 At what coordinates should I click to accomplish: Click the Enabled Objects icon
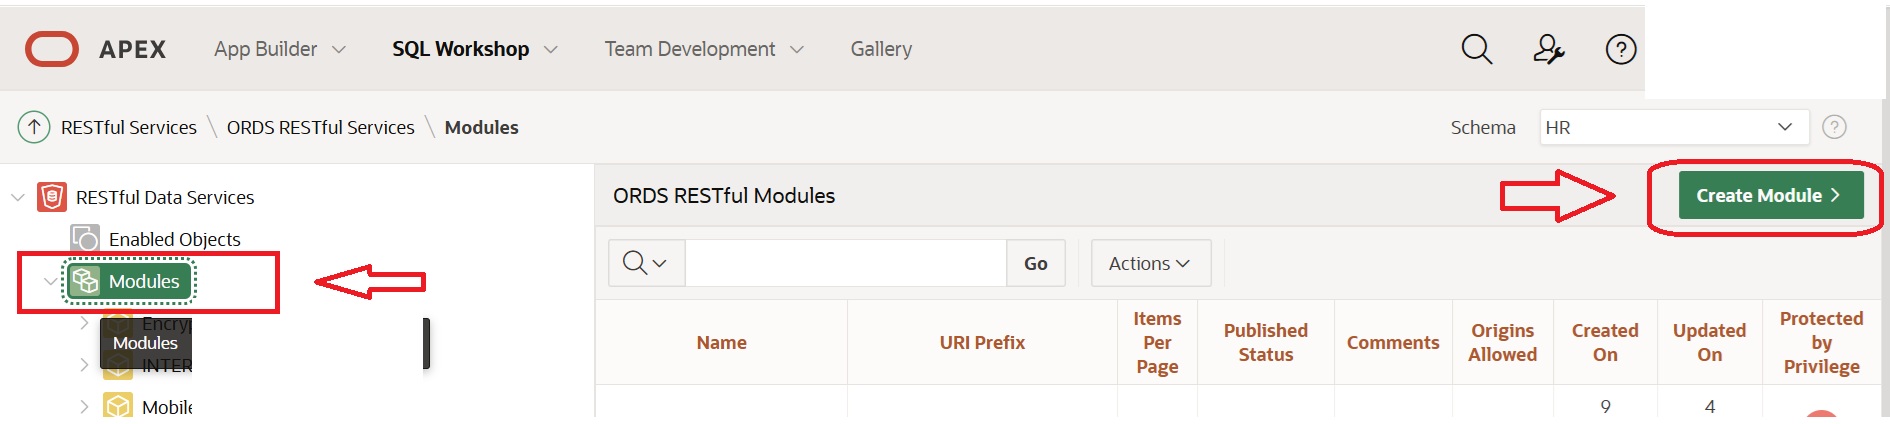(85, 238)
